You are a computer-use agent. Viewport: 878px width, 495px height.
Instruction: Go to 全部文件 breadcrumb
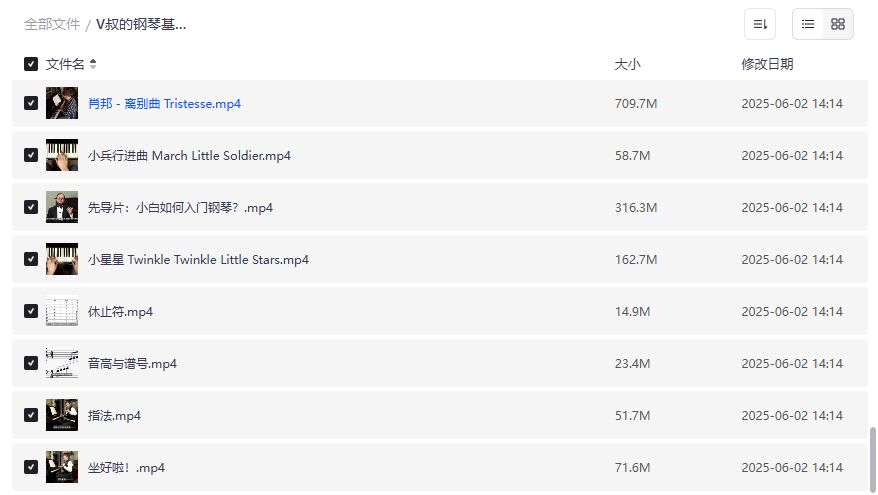(x=52, y=24)
